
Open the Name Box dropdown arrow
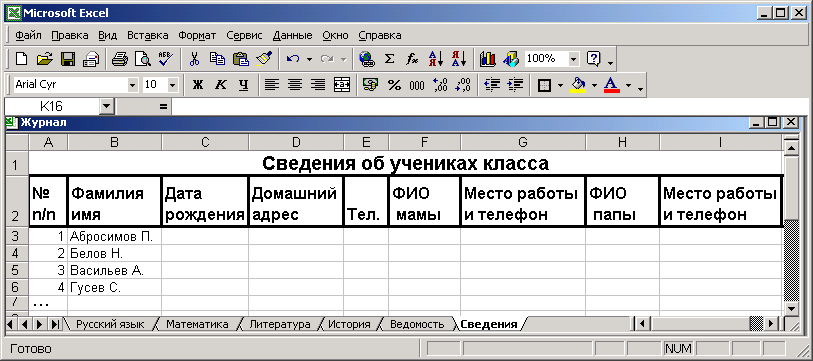coord(106,107)
